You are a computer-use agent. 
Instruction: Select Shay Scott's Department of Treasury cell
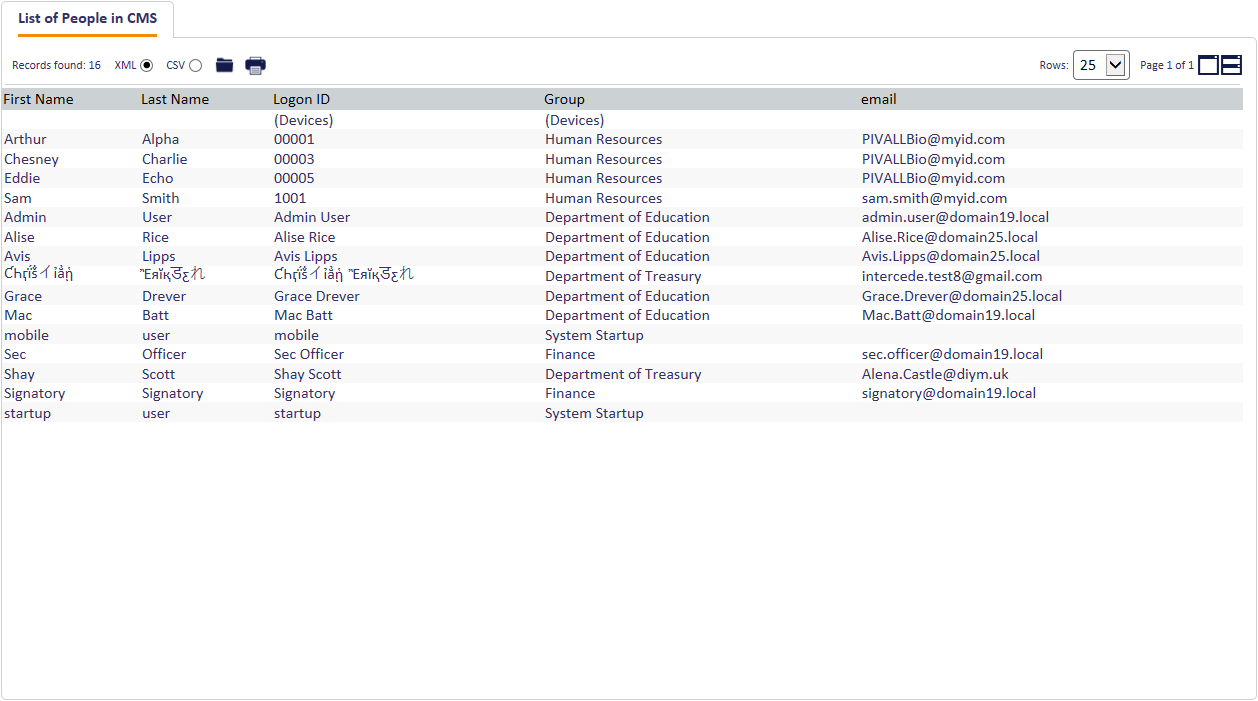point(622,374)
